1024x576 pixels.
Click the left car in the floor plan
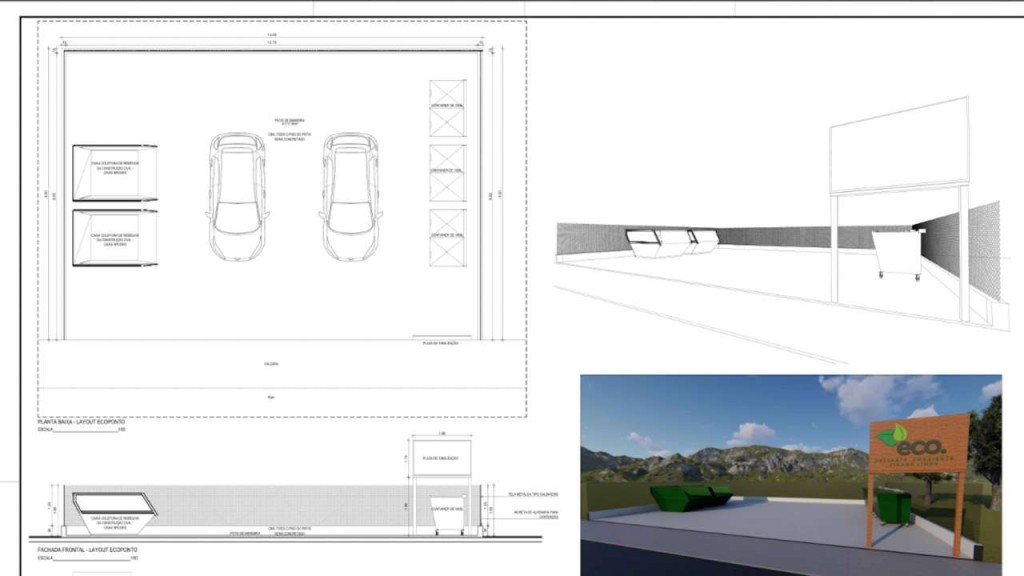tap(238, 196)
